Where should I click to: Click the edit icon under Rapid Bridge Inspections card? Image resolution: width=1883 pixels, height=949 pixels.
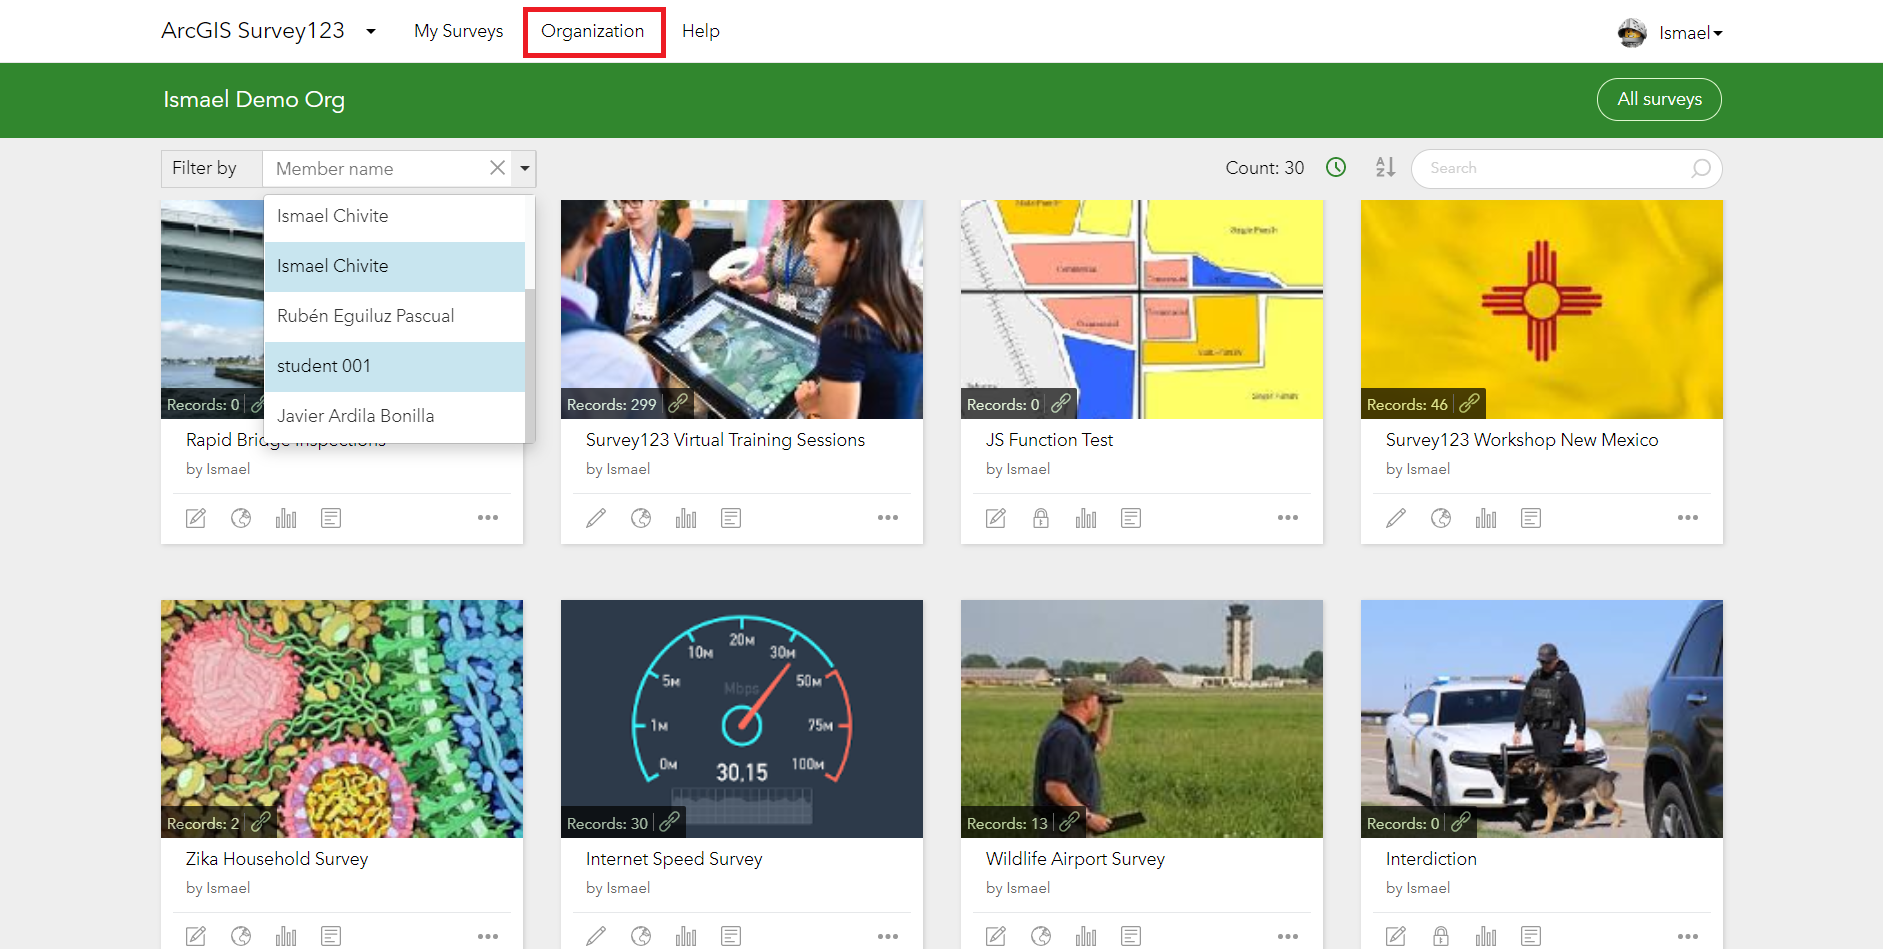196,518
